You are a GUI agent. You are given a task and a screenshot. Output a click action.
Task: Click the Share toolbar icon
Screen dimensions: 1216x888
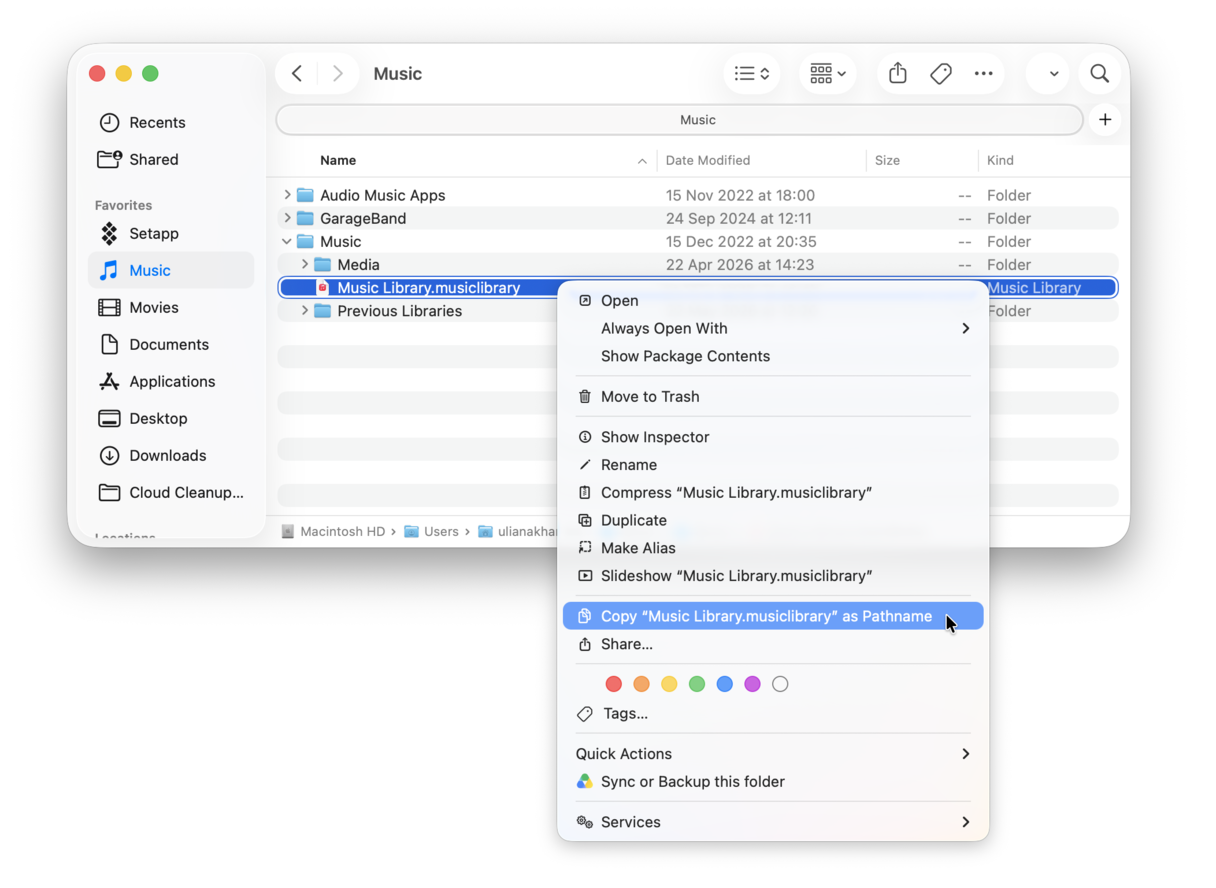coord(898,74)
